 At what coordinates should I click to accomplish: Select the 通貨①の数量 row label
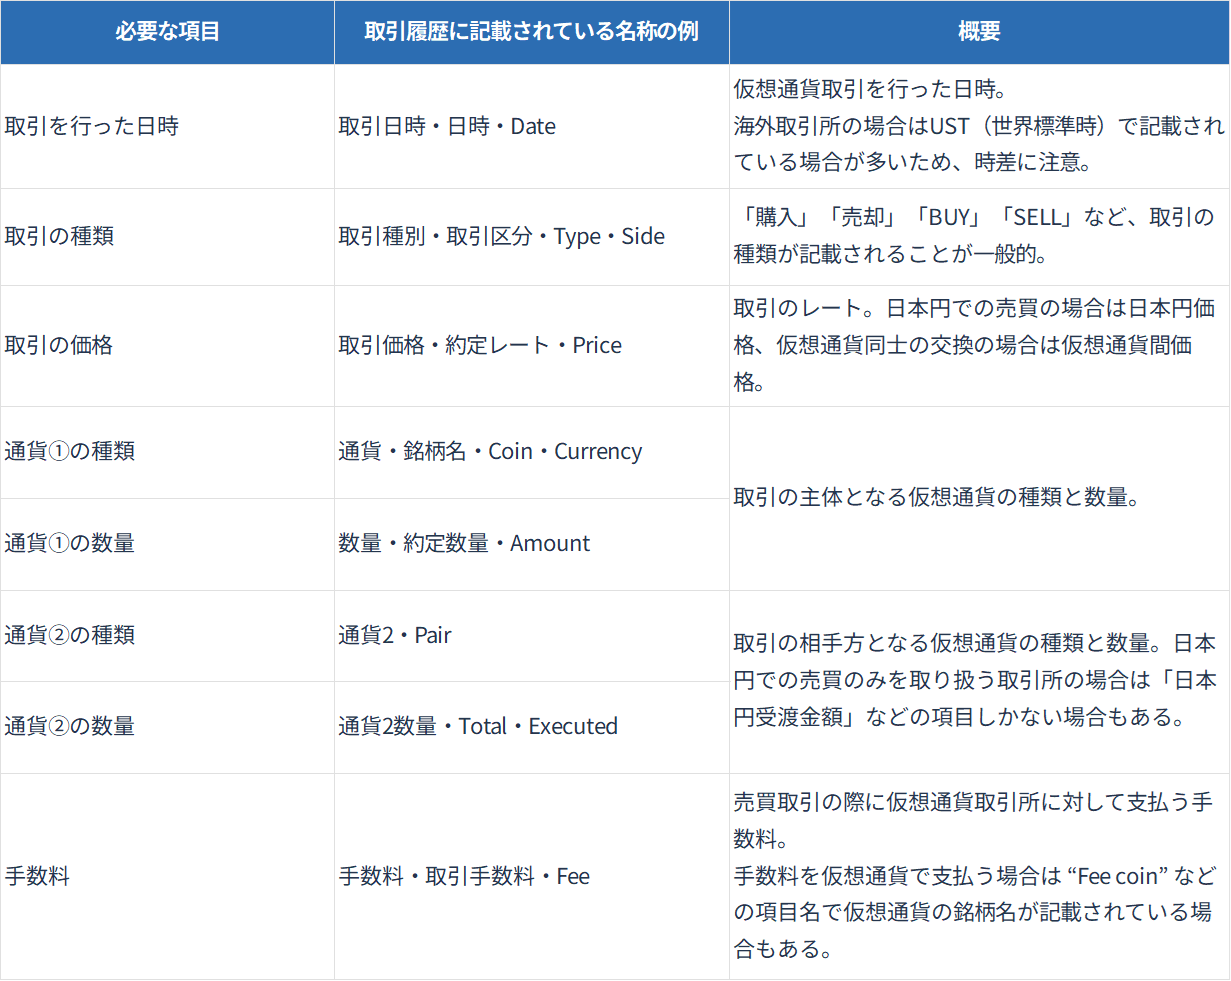coord(70,543)
